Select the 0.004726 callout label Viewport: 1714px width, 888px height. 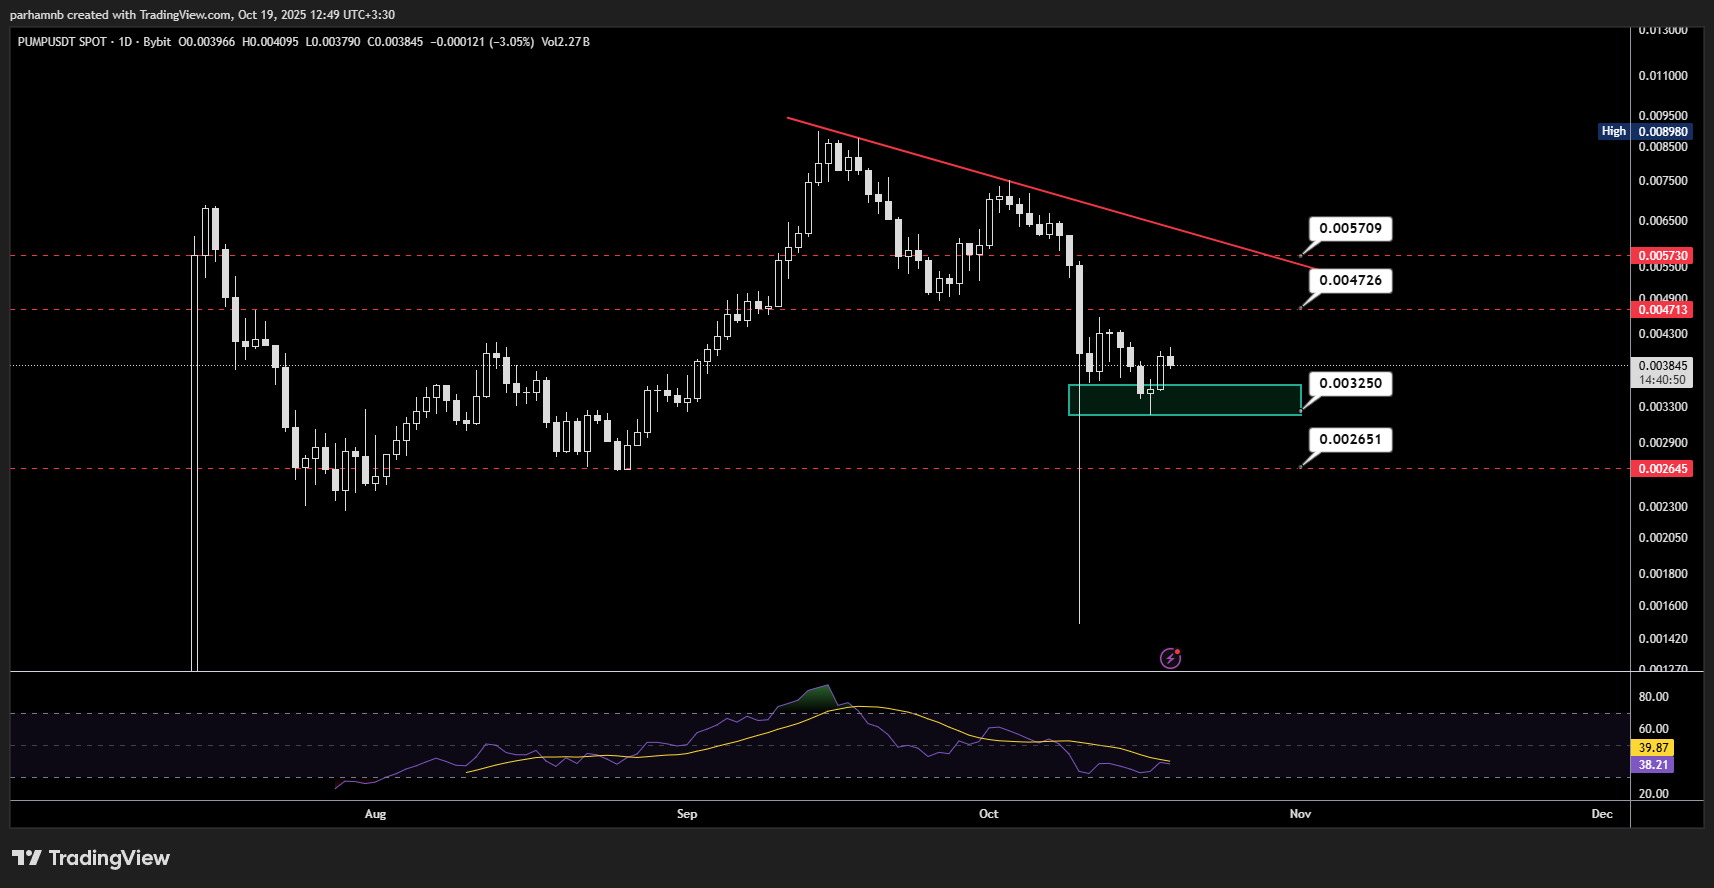point(1350,281)
